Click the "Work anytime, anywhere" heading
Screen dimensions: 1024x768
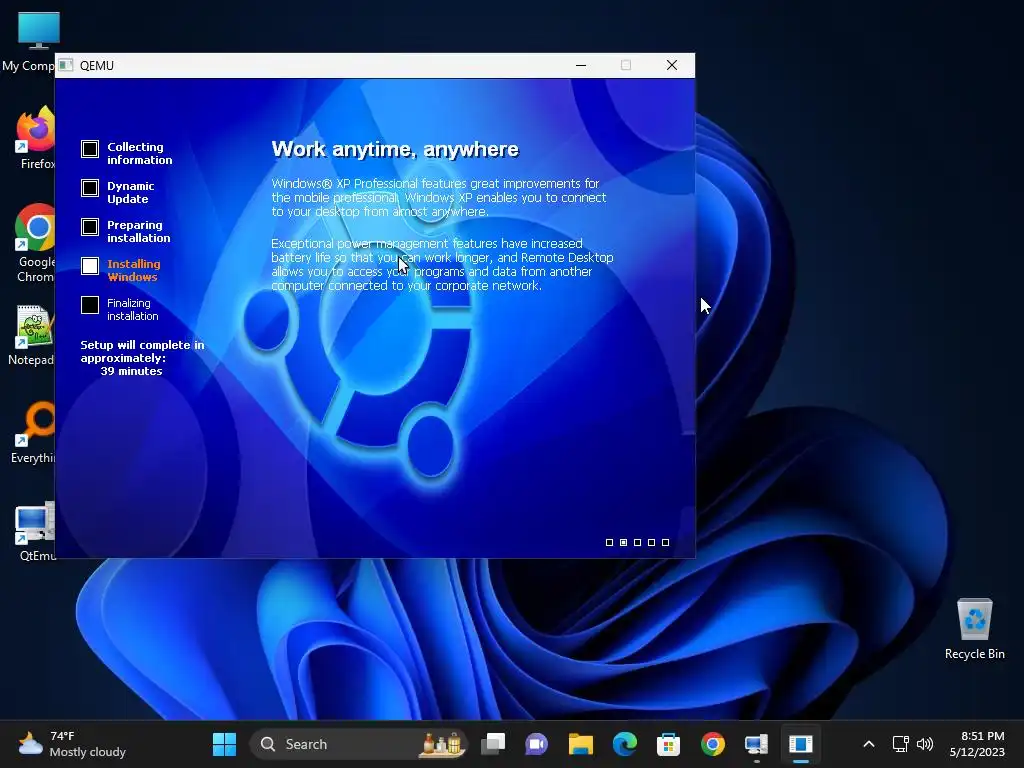tap(395, 150)
